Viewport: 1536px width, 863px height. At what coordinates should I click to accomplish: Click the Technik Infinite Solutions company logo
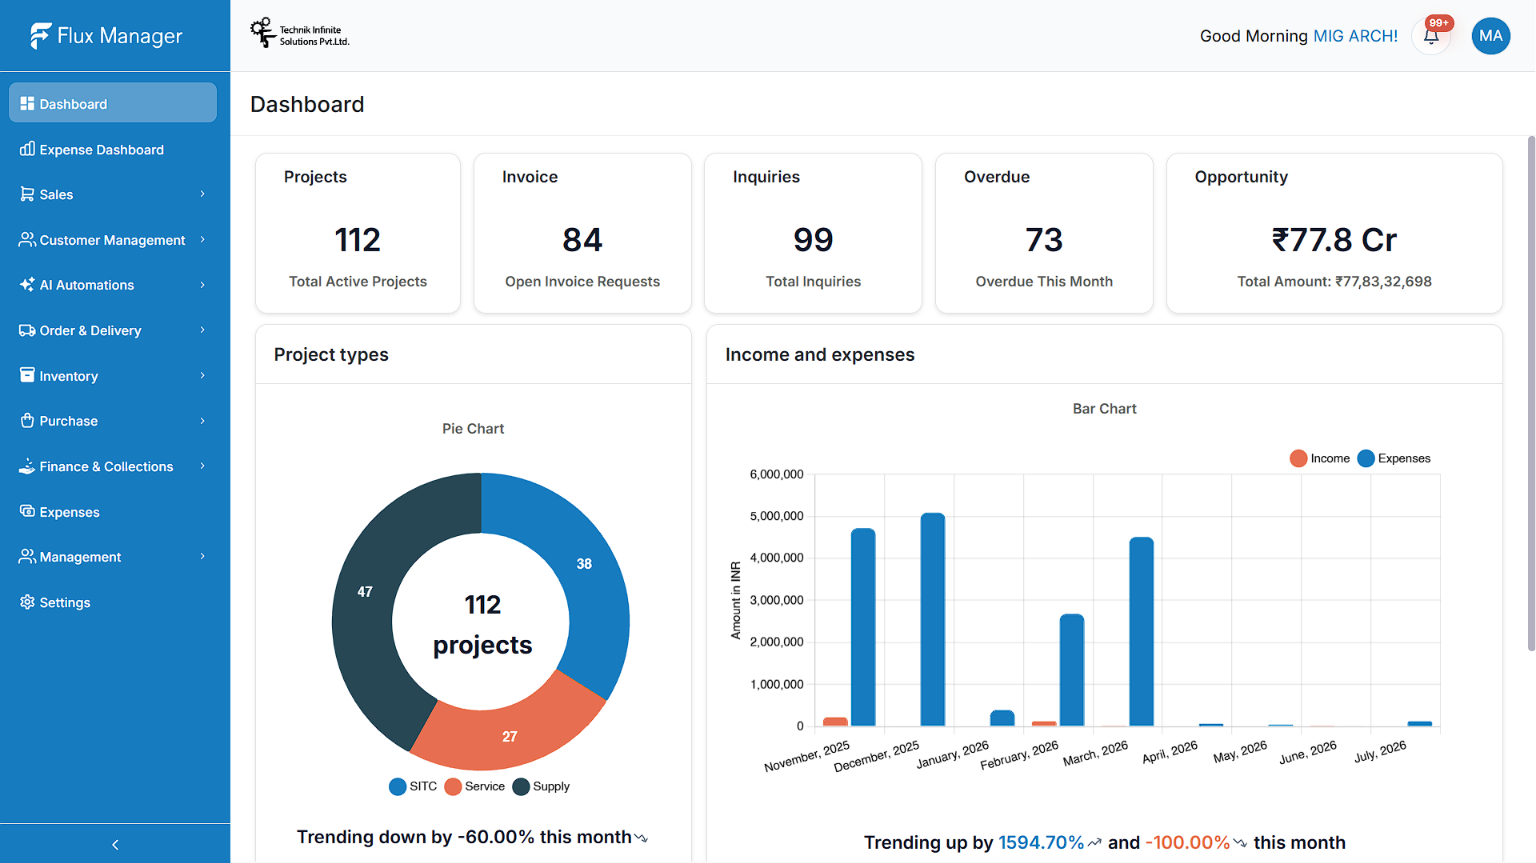tap(300, 34)
